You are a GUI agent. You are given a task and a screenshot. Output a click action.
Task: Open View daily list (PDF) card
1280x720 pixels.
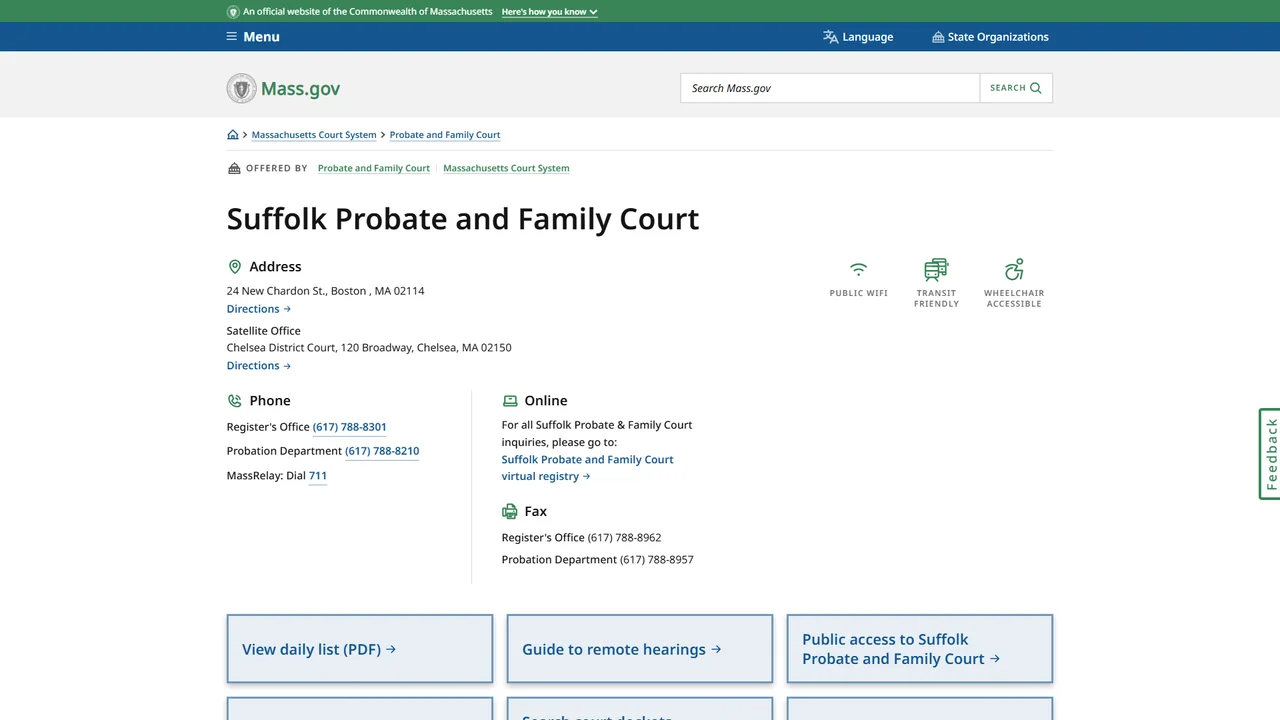360,649
